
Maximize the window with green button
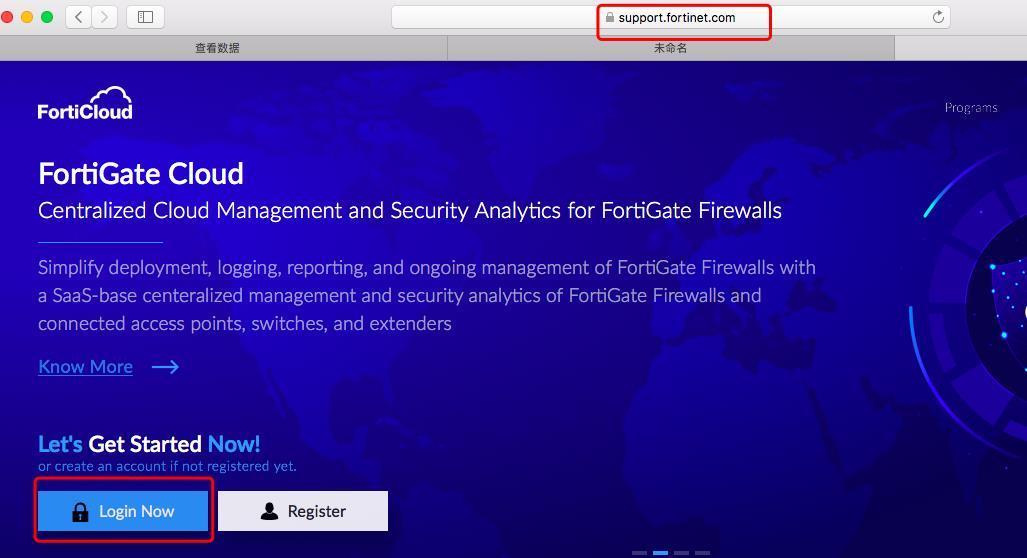point(47,17)
